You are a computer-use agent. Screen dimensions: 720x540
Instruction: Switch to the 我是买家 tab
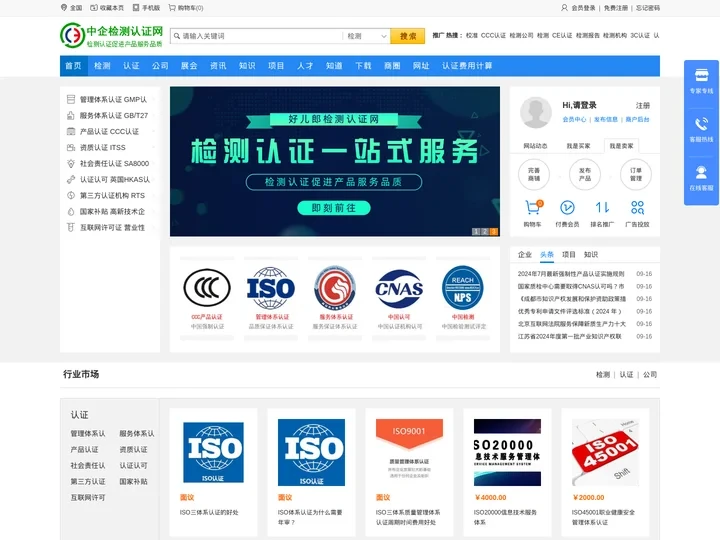(578, 146)
